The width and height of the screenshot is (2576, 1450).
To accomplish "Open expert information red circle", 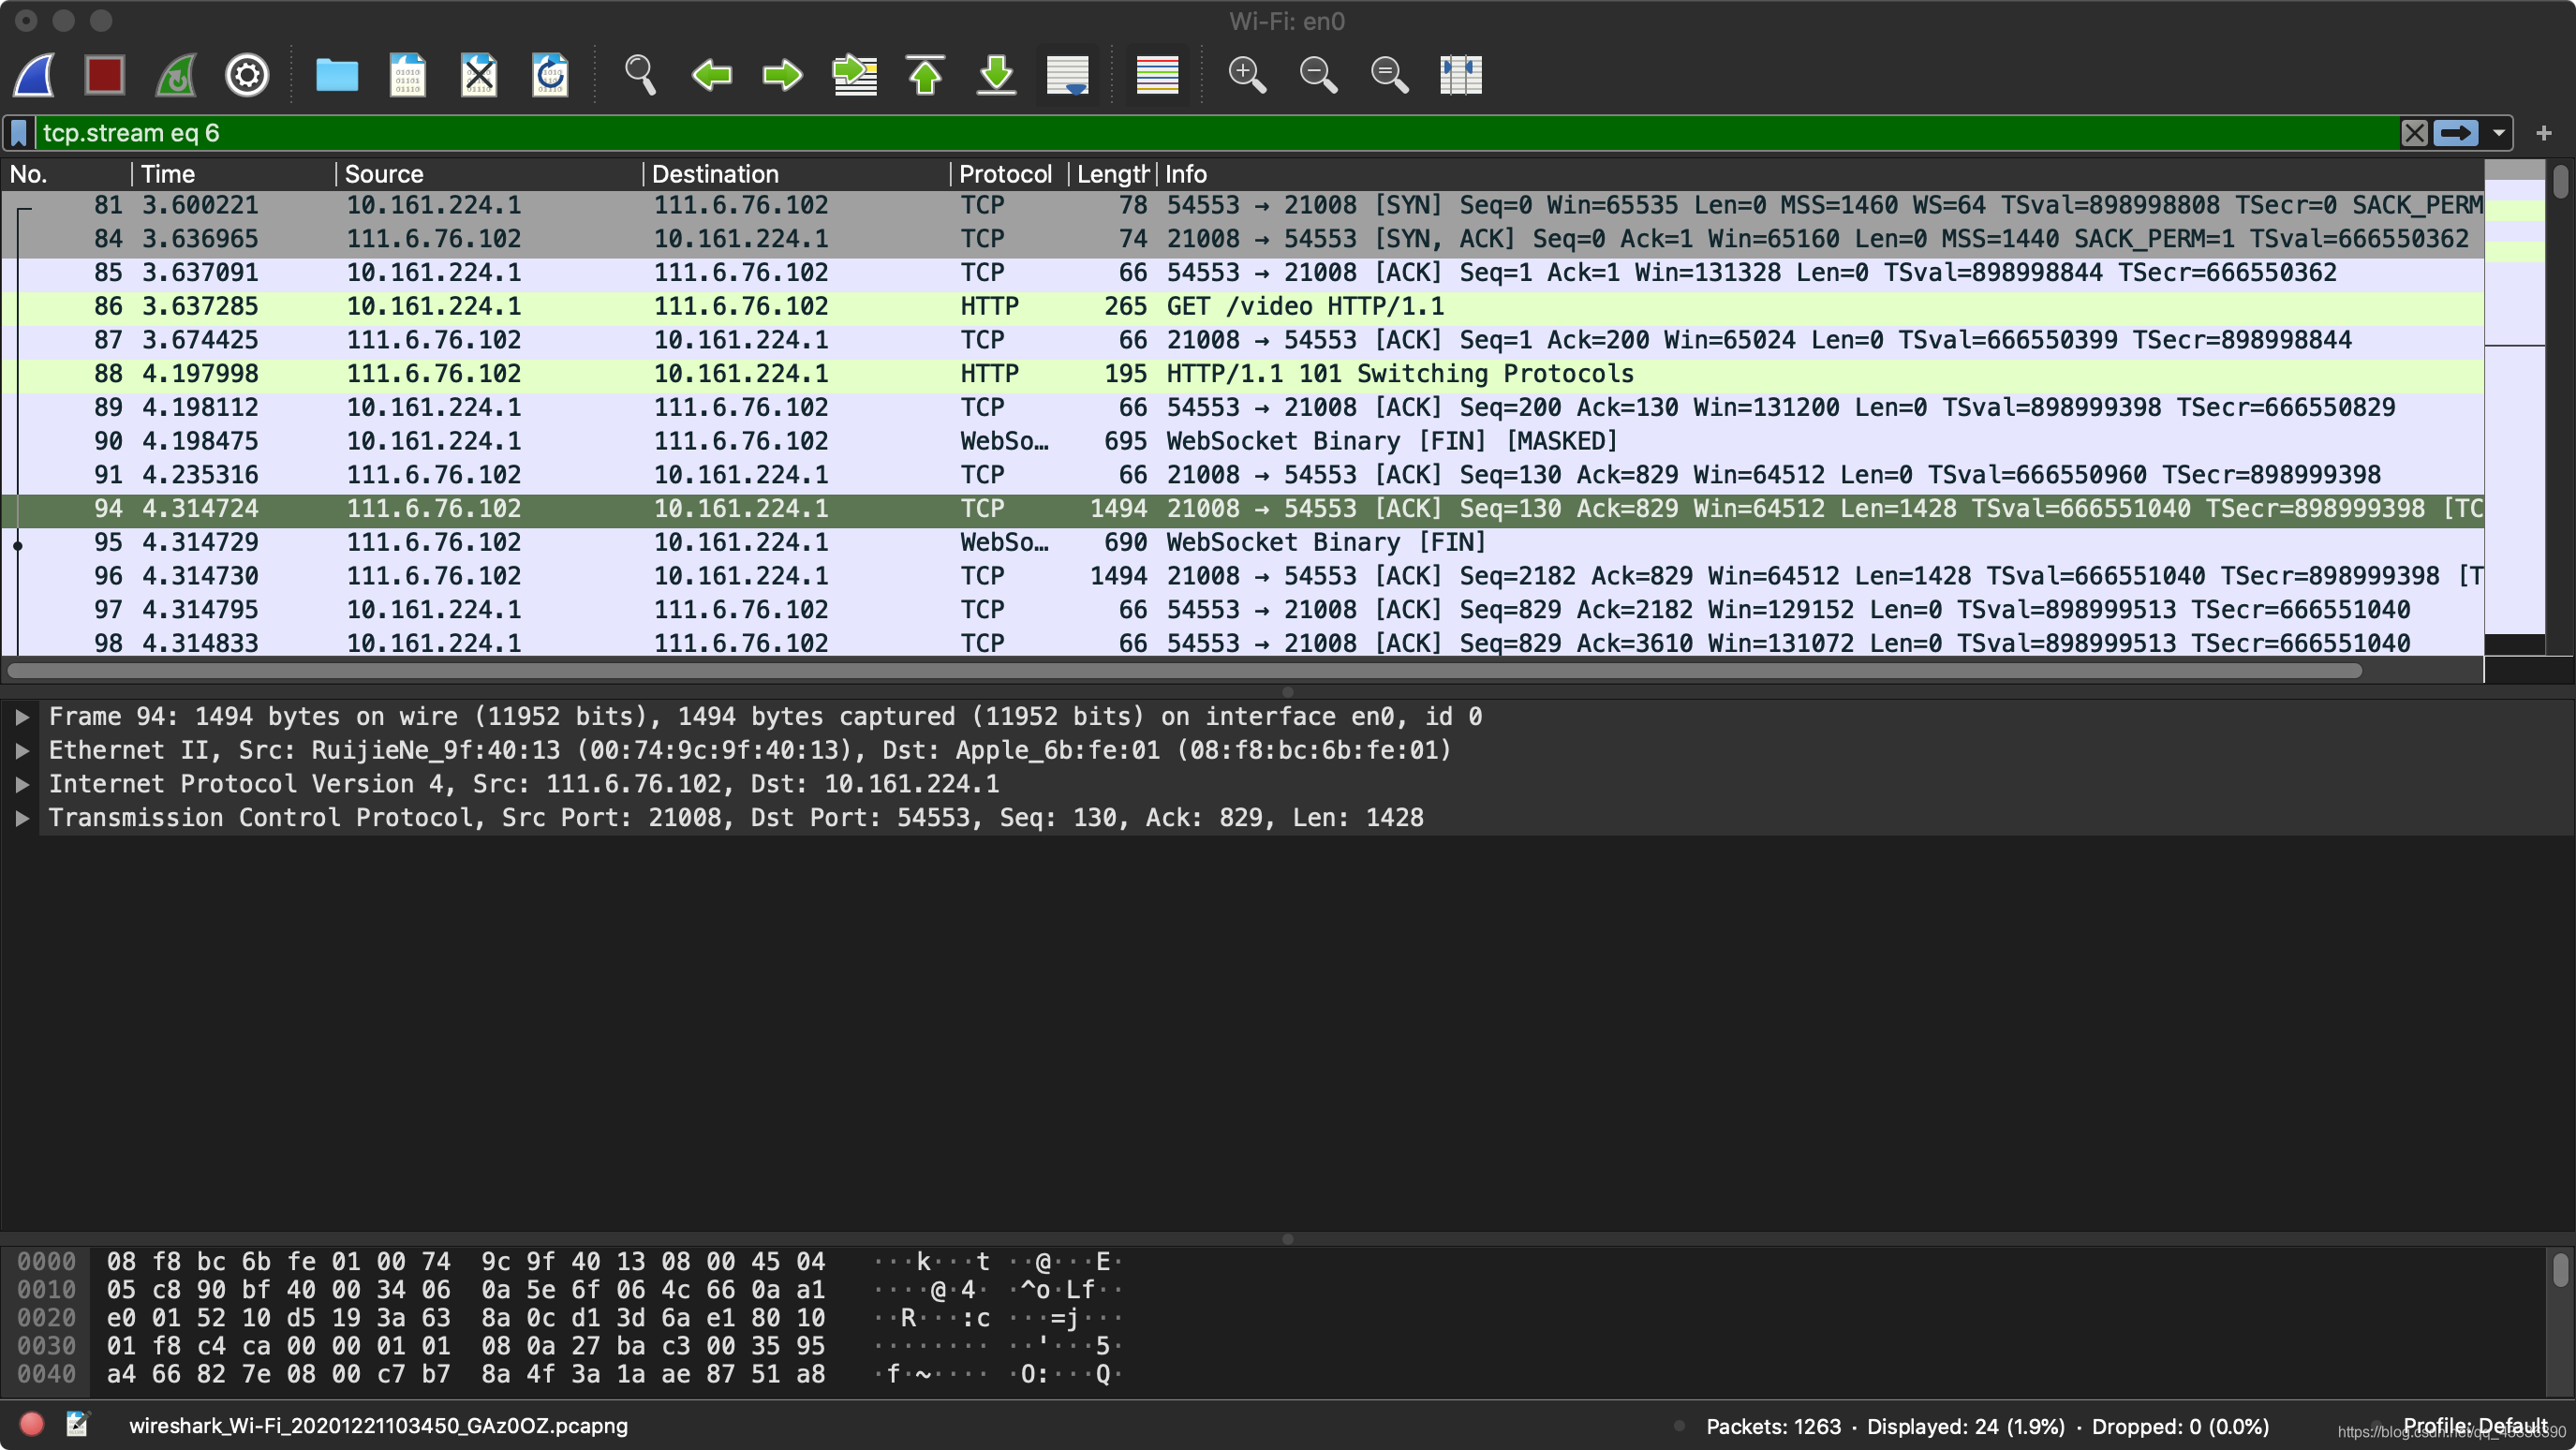I will pos(32,1425).
